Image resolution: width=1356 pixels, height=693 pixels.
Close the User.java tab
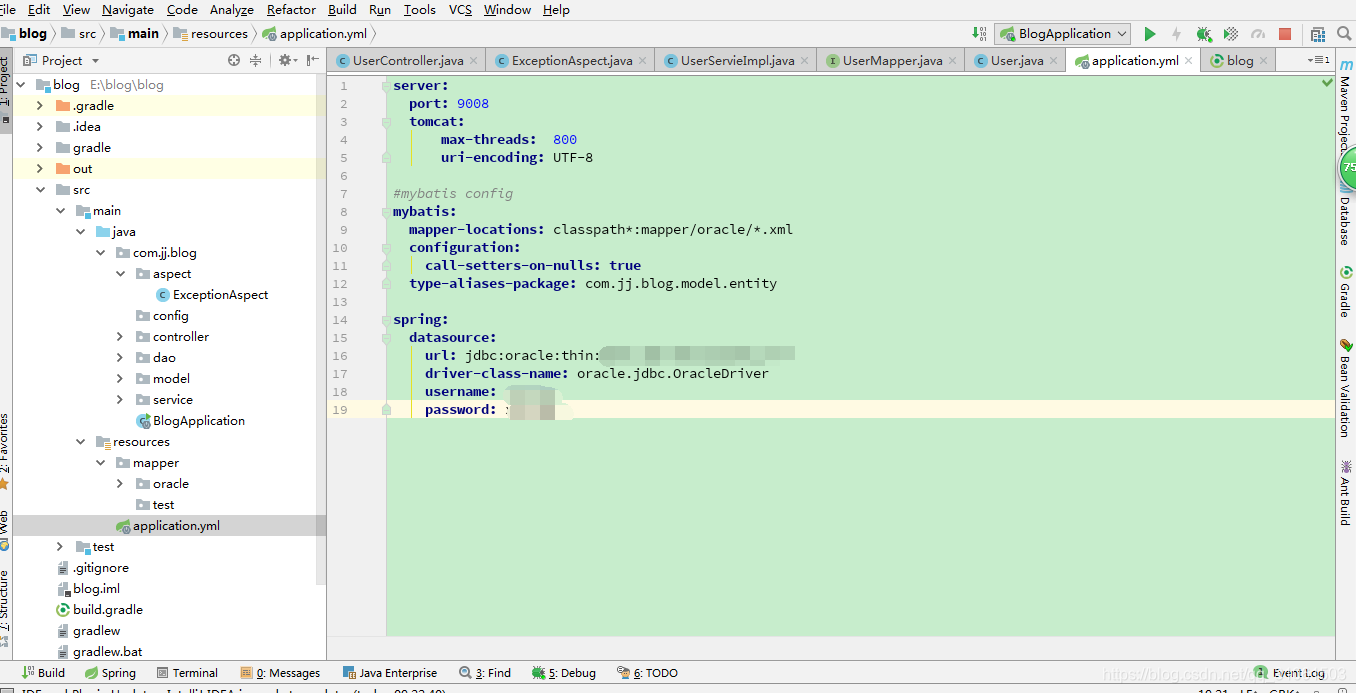[1055, 60]
